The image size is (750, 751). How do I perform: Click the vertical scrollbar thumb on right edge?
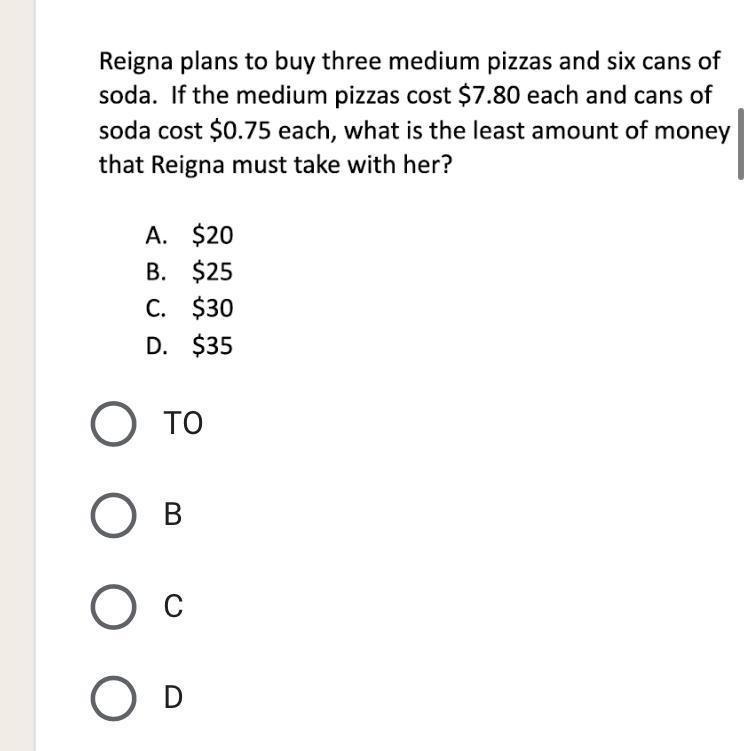[740, 145]
